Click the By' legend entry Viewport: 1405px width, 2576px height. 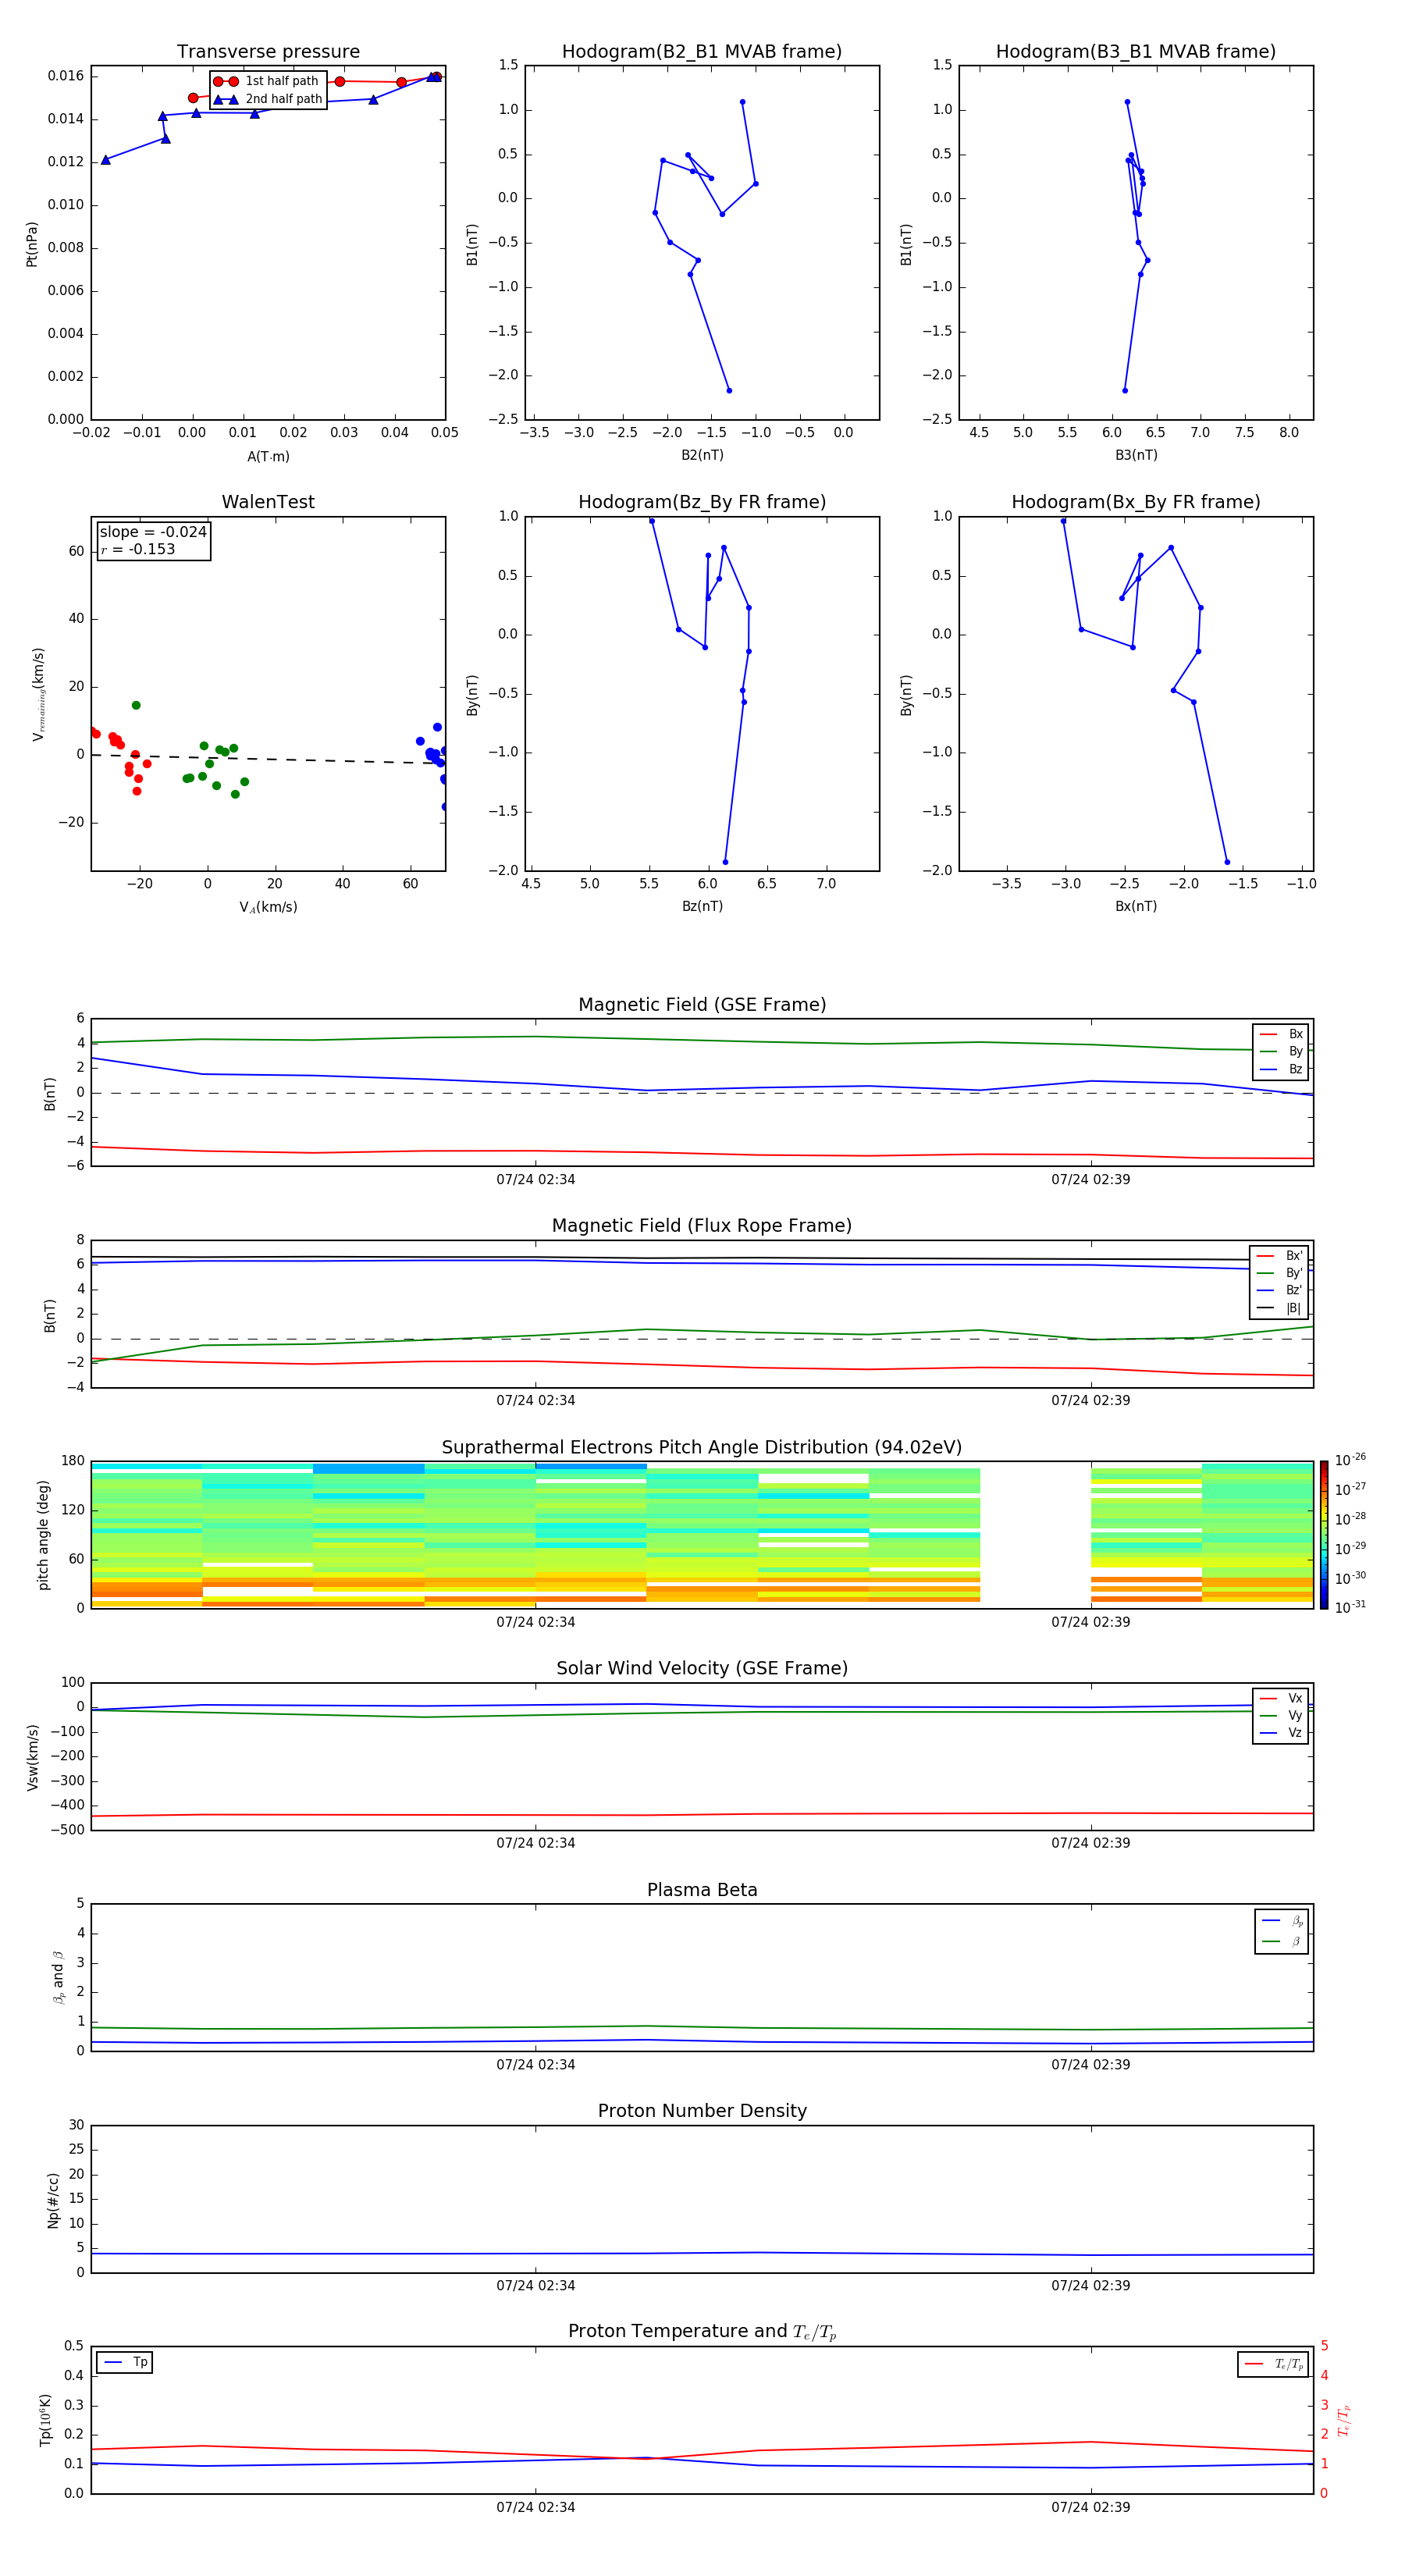[1279, 1273]
